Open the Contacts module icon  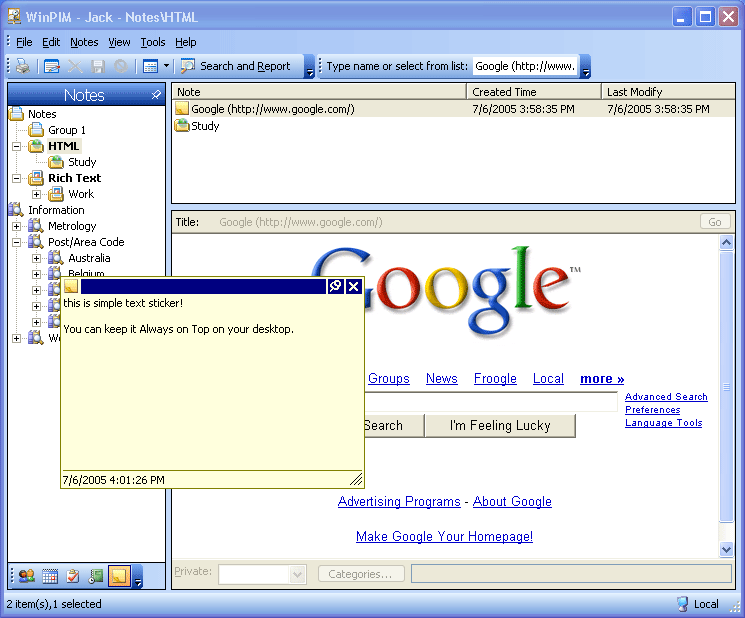click(27, 575)
